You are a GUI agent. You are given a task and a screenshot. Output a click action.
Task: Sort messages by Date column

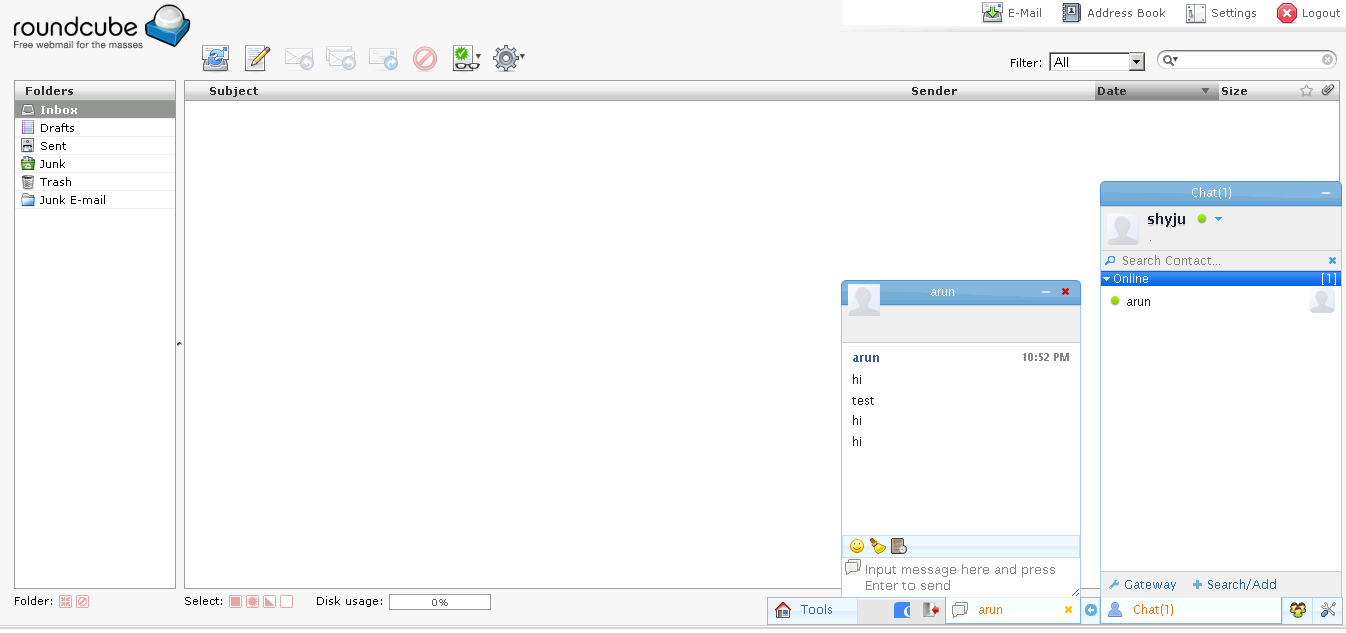(x=1155, y=91)
